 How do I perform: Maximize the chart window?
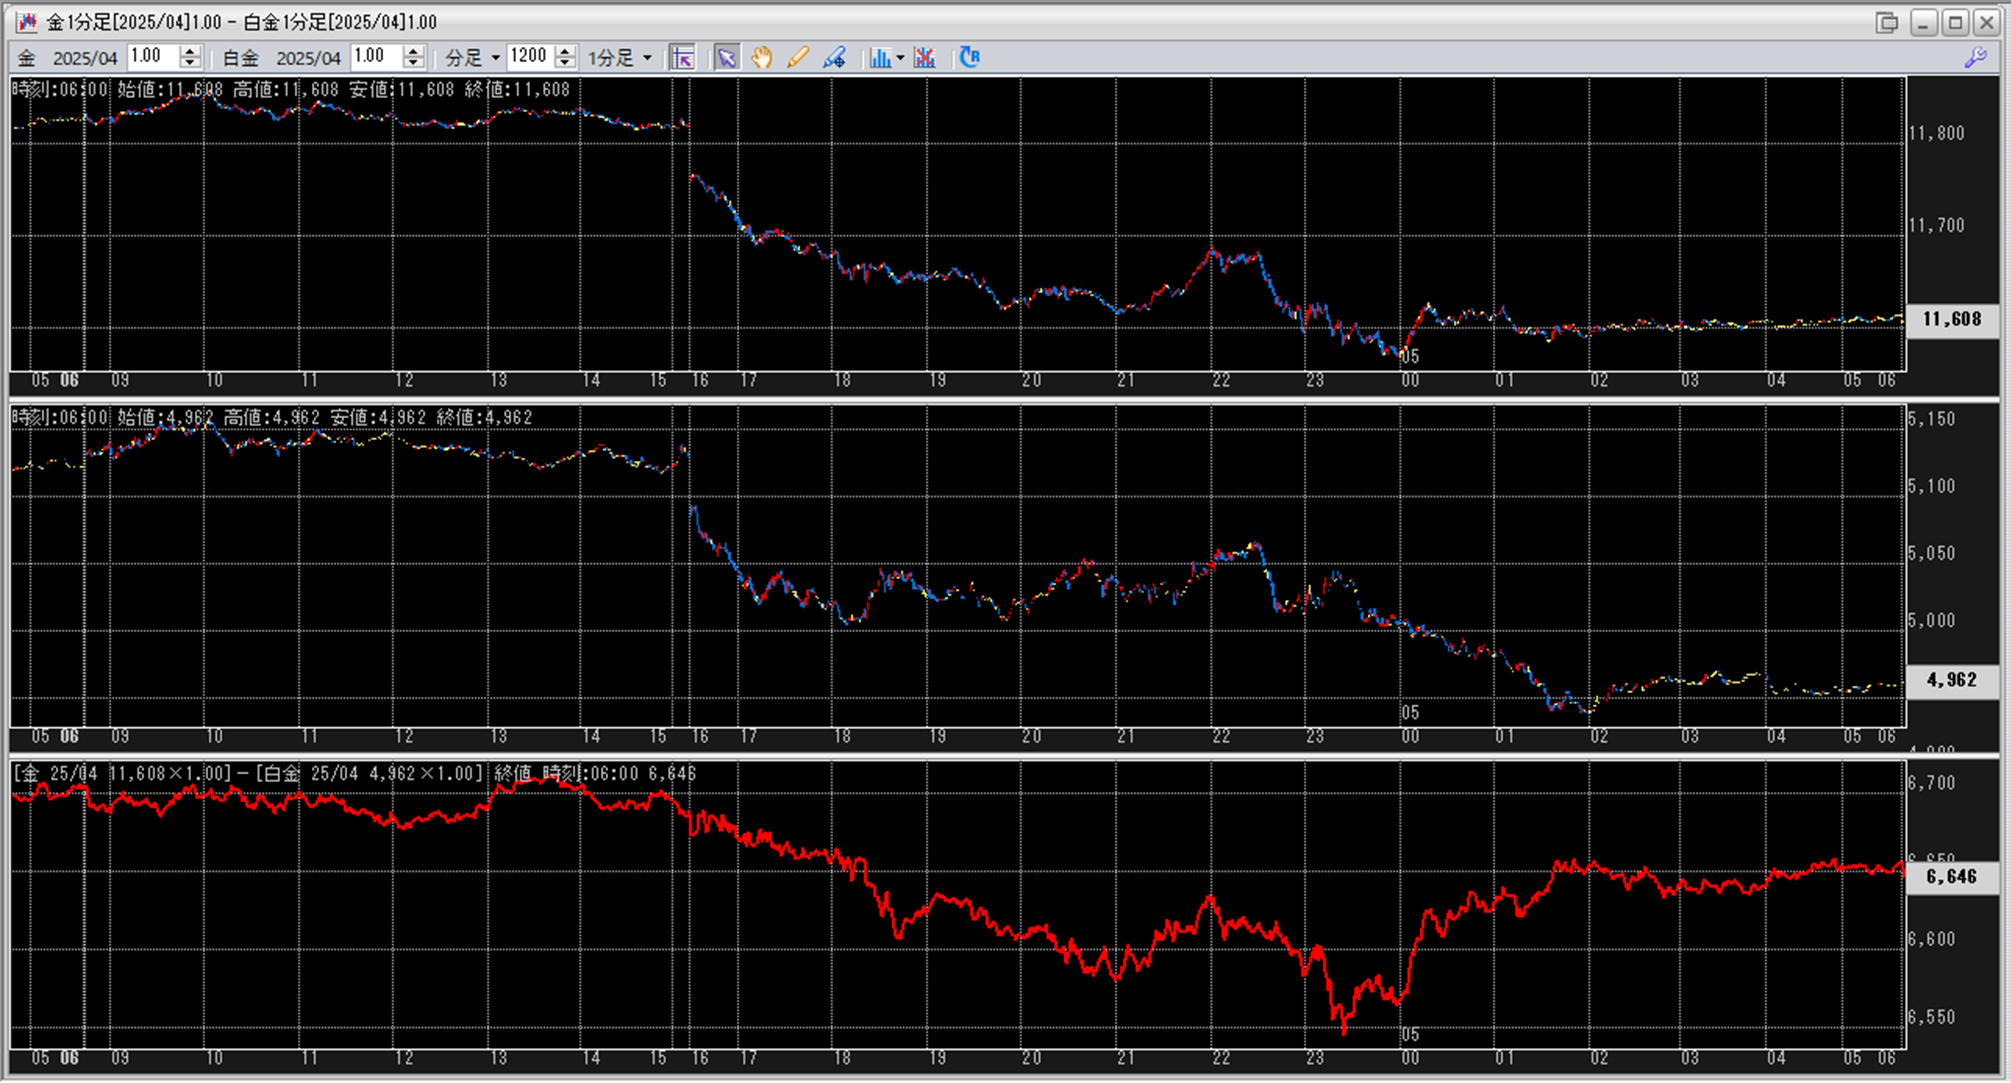pyautogui.click(x=1955, y=22)
